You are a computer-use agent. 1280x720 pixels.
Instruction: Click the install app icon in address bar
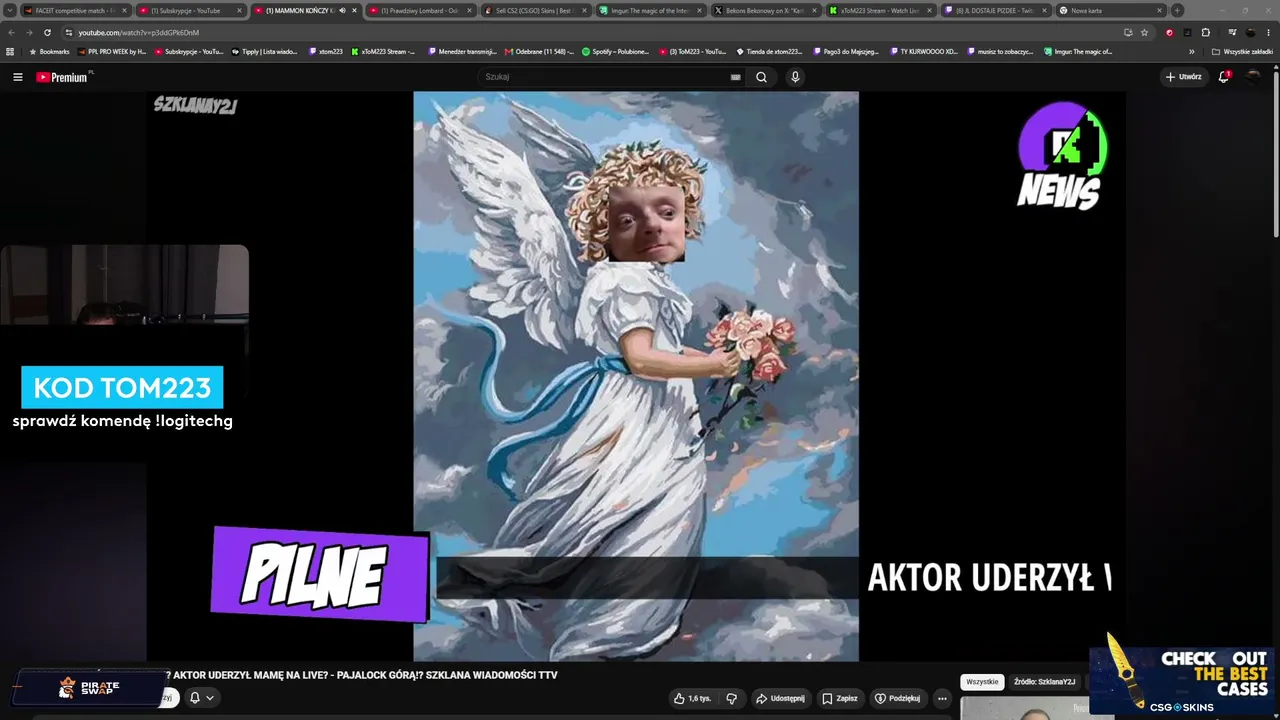1128,32
